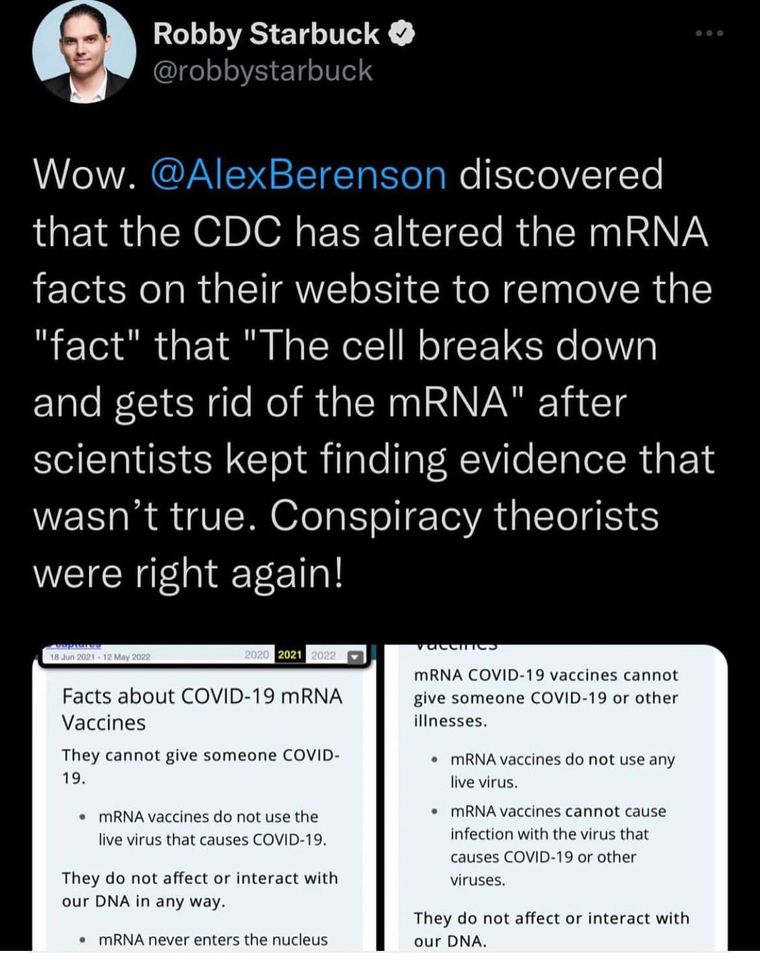The height and width of the screenshot is (960, 760).
Task: Select highlighted year 2021 in archive timeline
Action: [x=292, y=656]
